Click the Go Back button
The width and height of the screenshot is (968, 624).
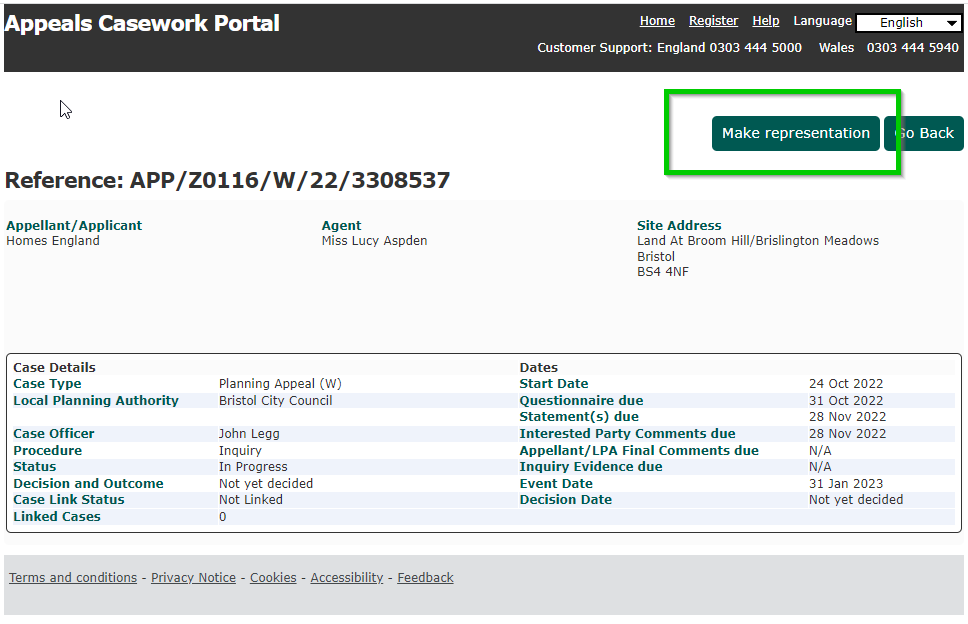[x=924, y=133]
